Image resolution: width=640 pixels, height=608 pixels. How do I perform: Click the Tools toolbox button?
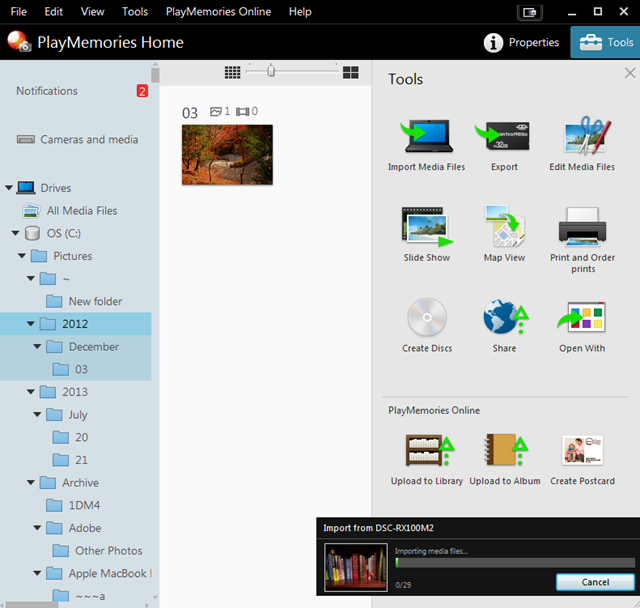[x=606, y=42]
